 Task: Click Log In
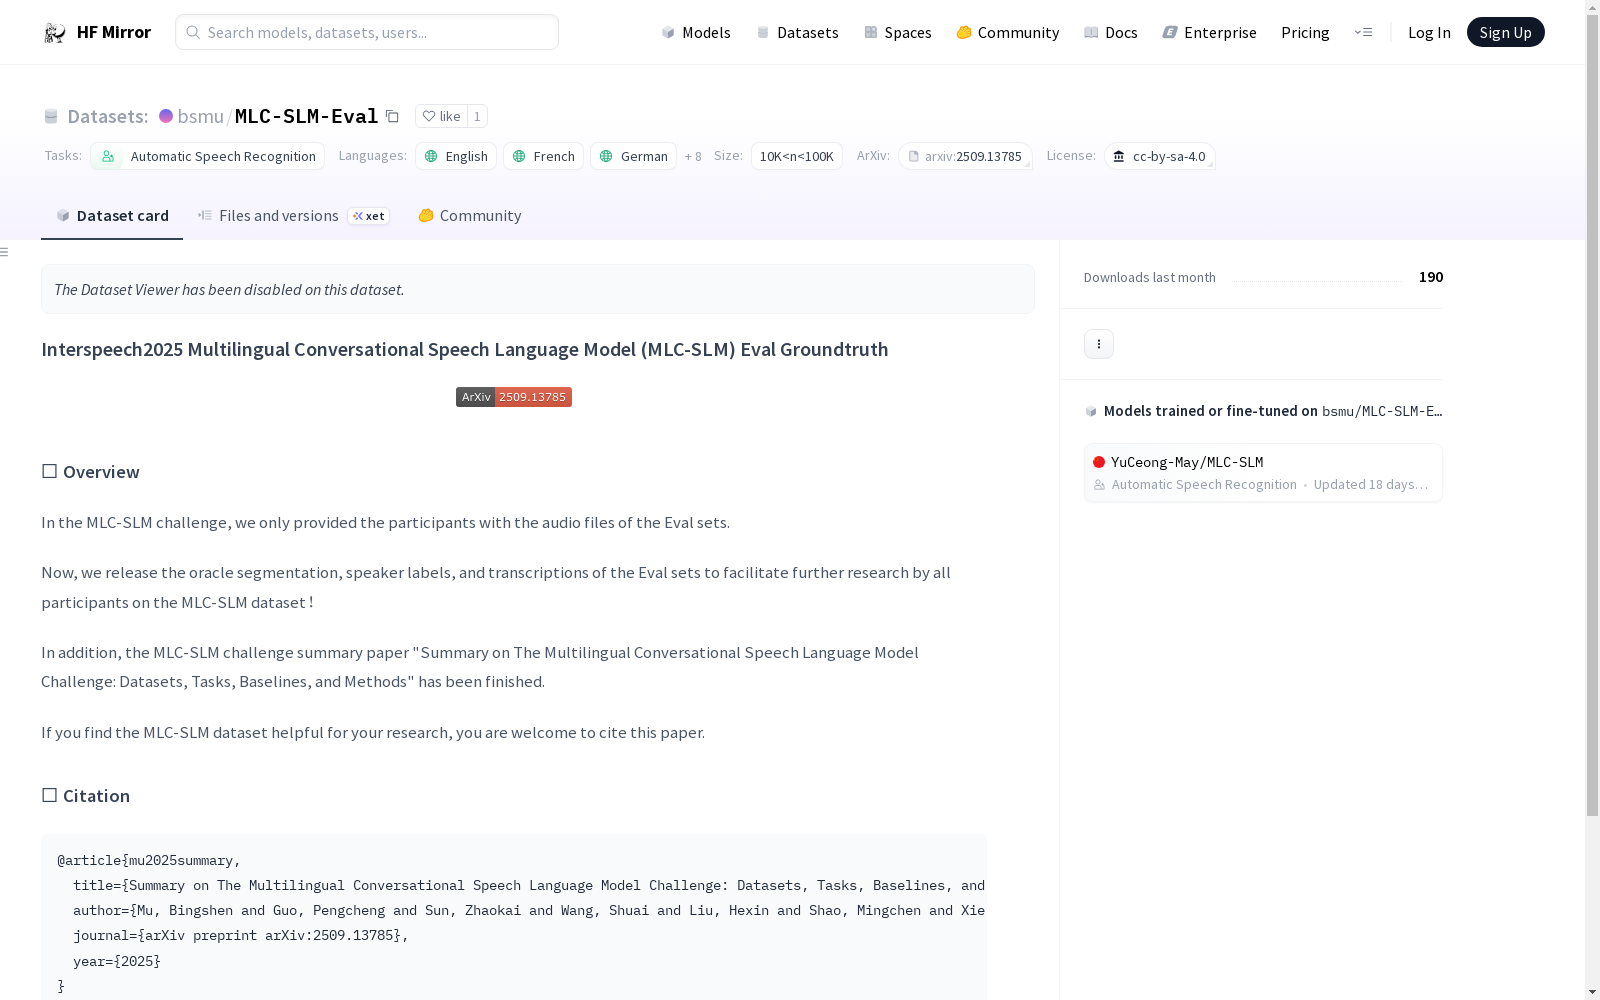1429,32
